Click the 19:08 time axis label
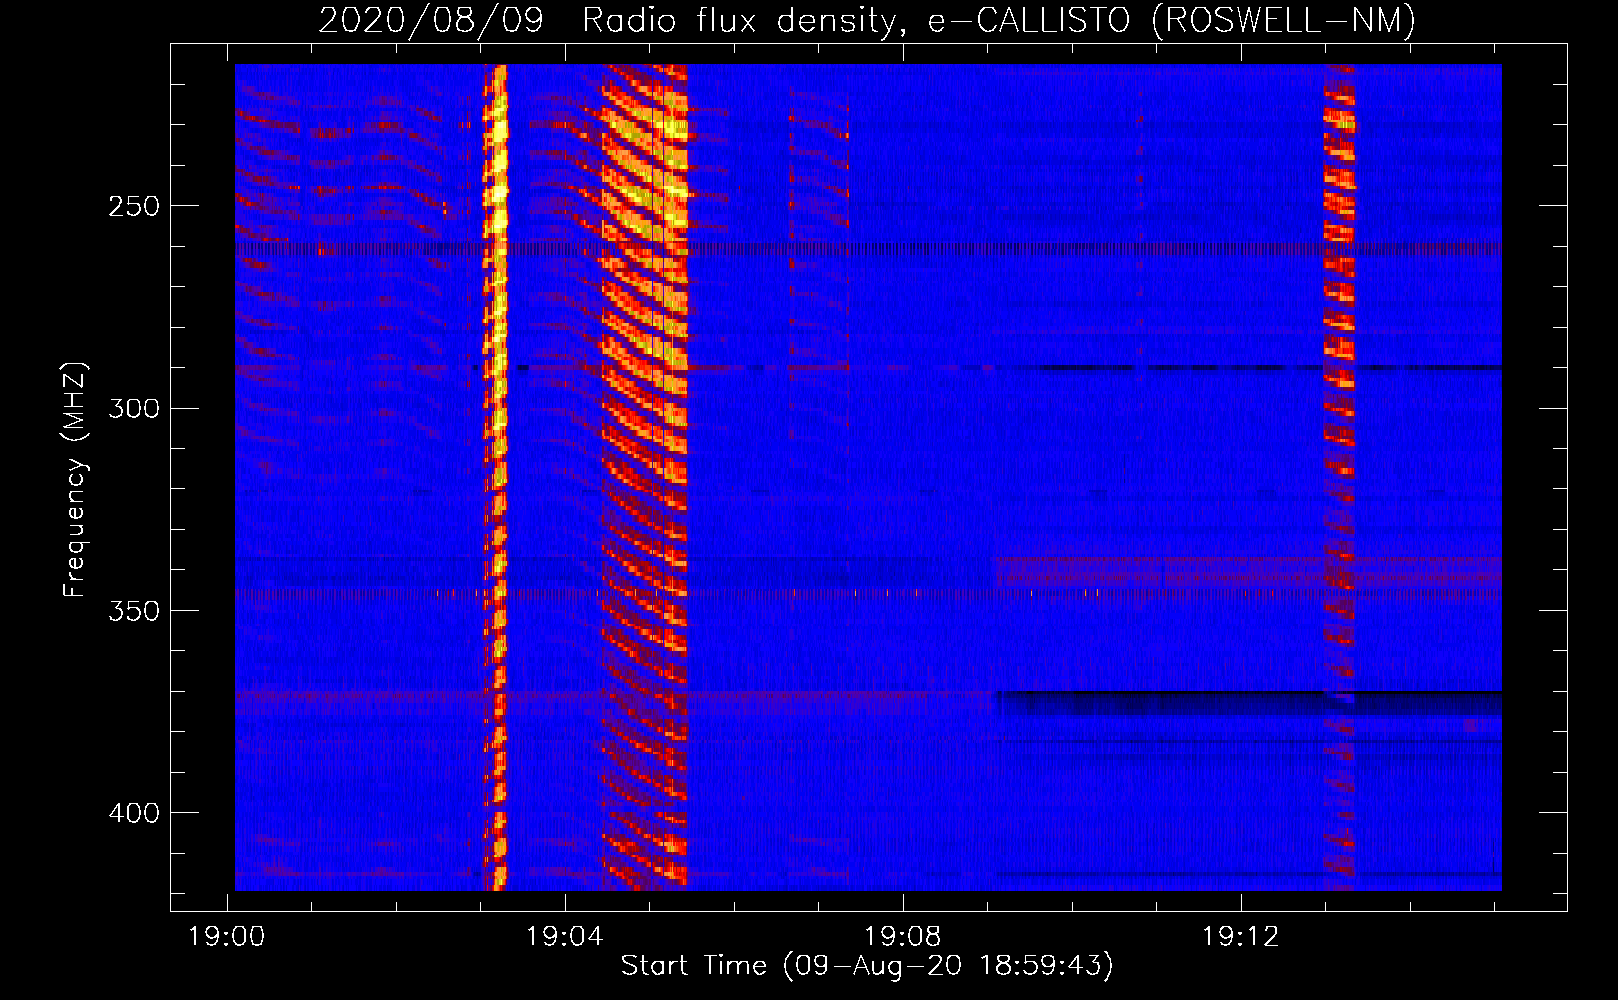 903,937
